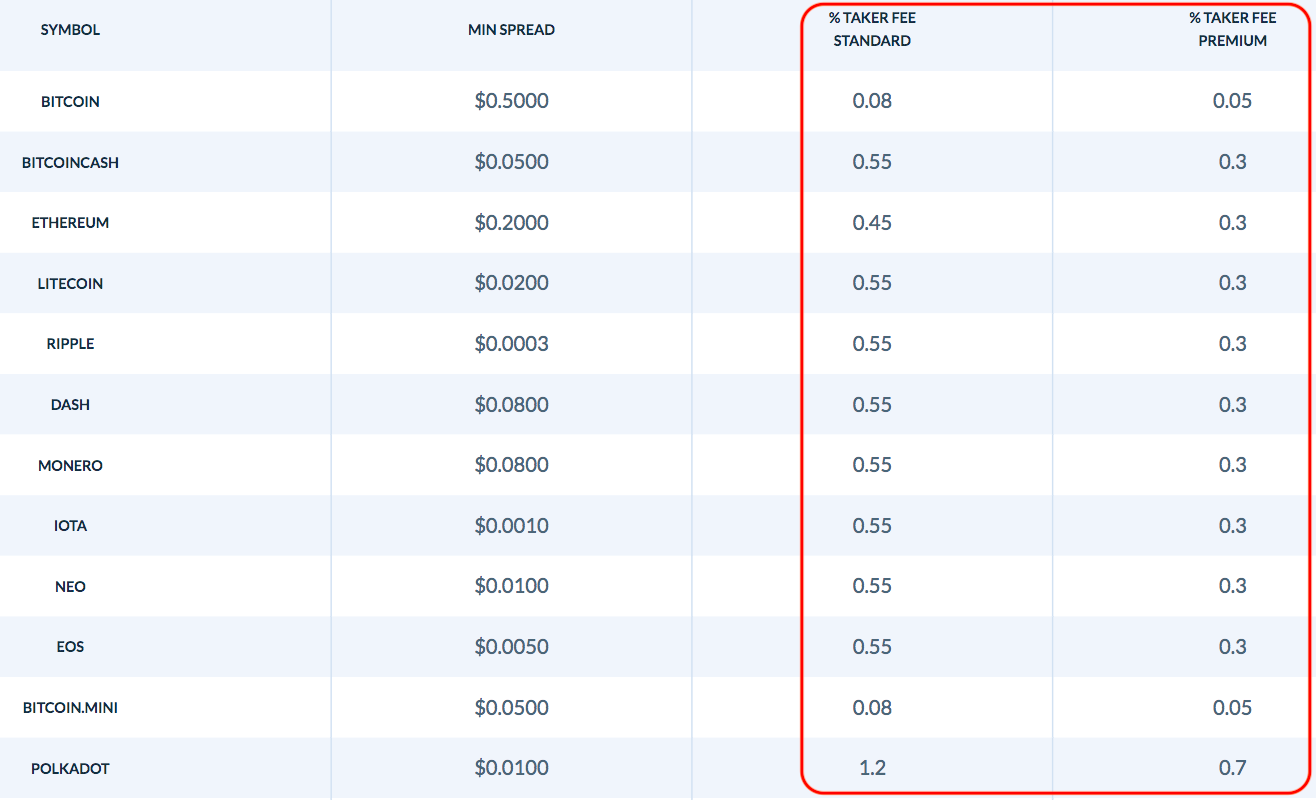
Task: Select the % TAKER FEE STANDARD header
Action: [x=872, y=30]
